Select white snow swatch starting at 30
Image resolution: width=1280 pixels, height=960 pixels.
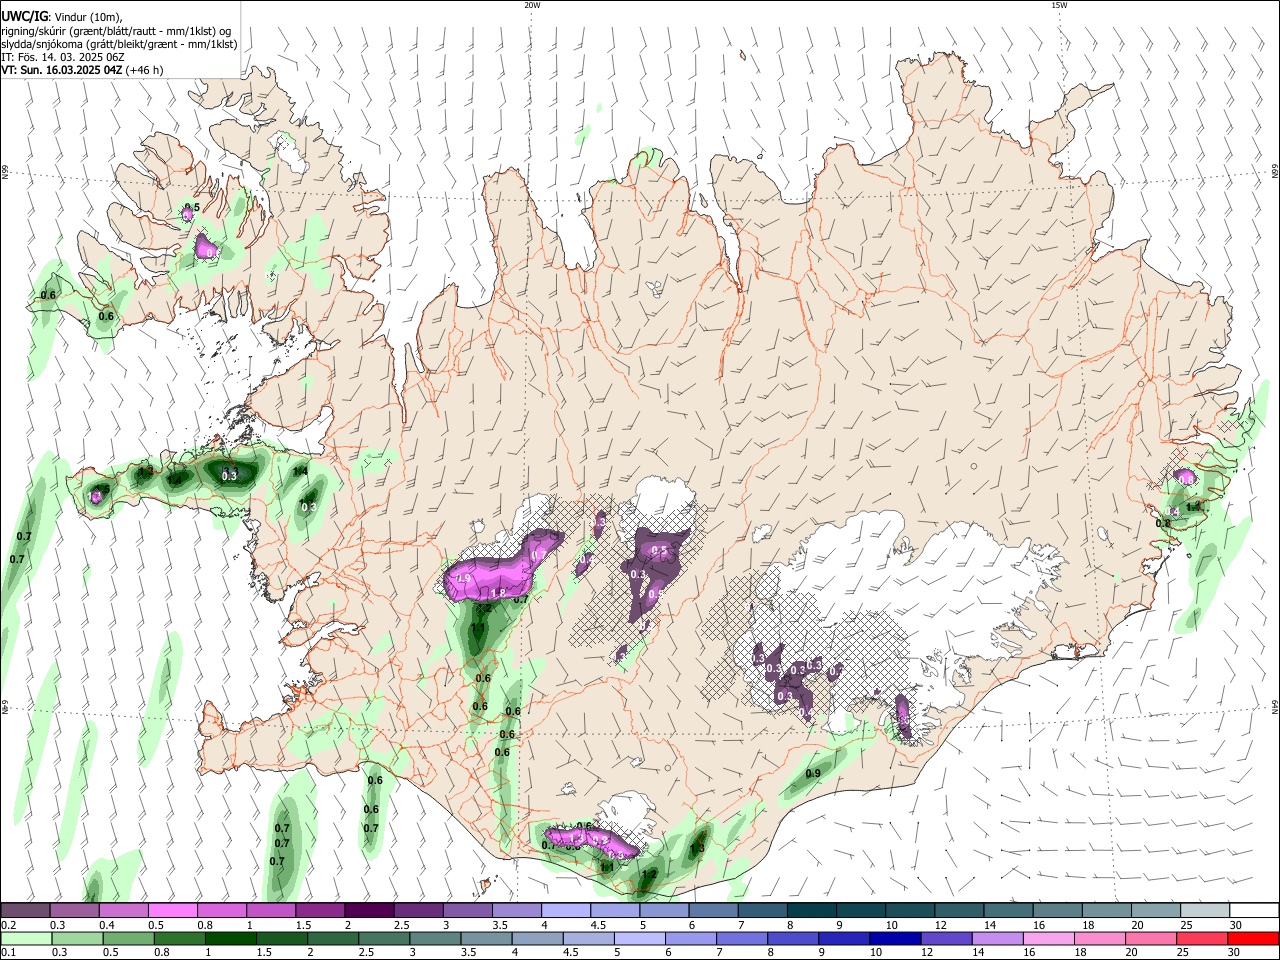1252,910
